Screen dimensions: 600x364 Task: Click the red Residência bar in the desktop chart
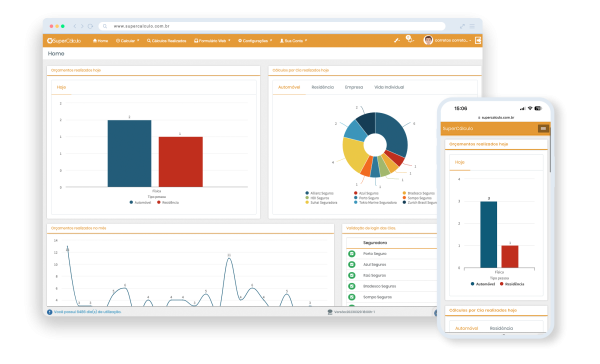tap(181, 162)
